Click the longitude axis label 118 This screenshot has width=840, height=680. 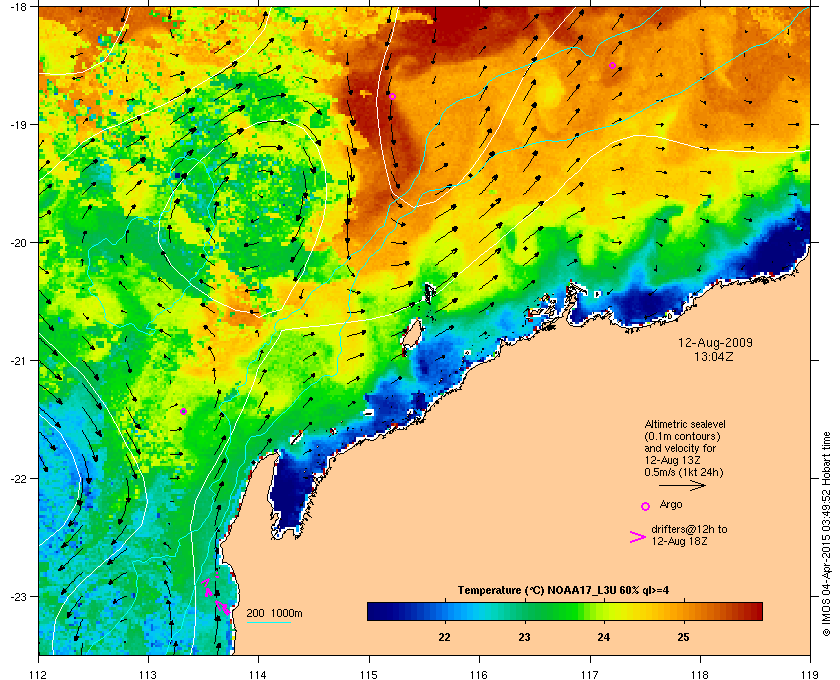tap(700, 675)
